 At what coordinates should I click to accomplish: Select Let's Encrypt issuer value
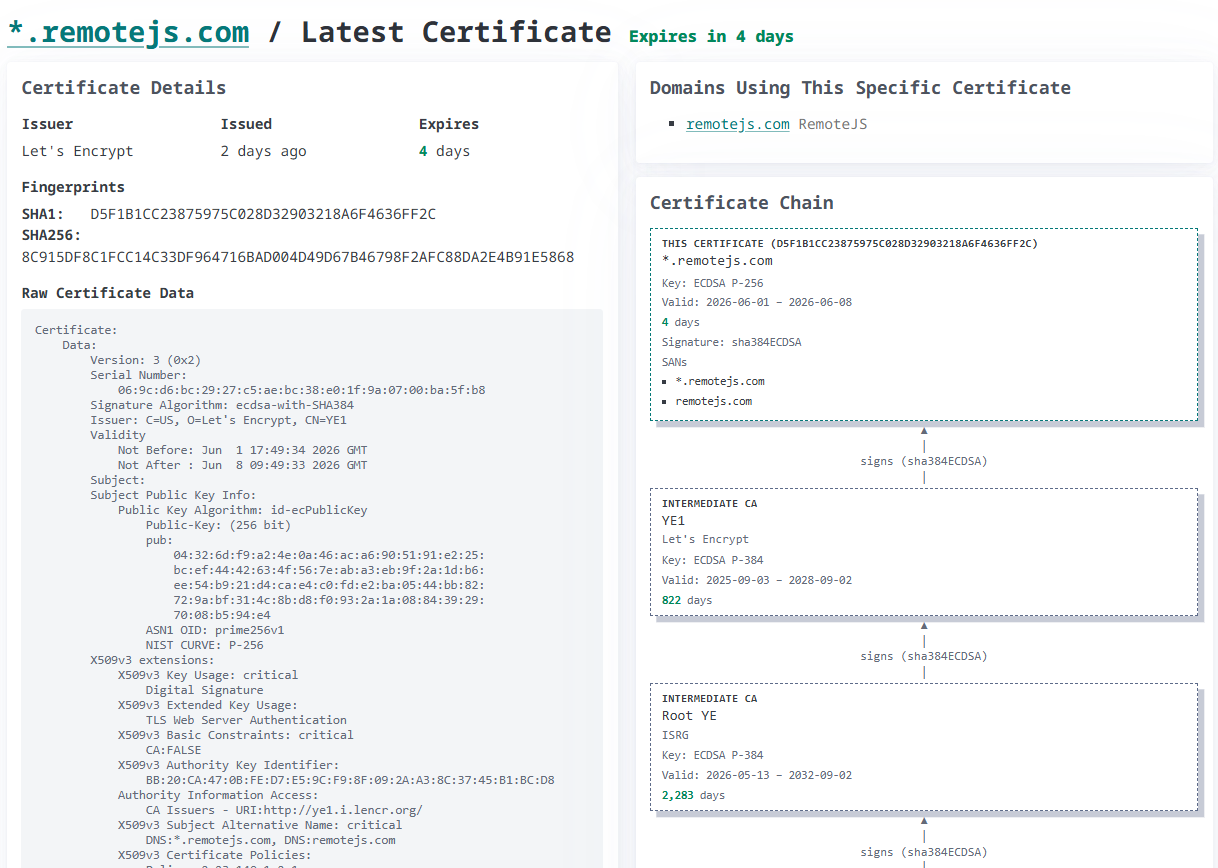(x=78, y=151)
